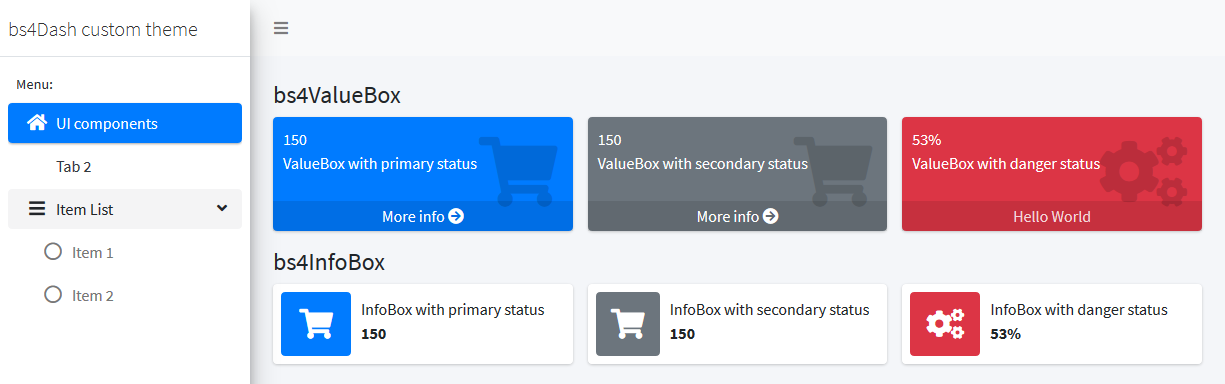This screenshot has height=384, width=1225.
Task: Select the Item 2 circle icon
Action: point(54,295)
